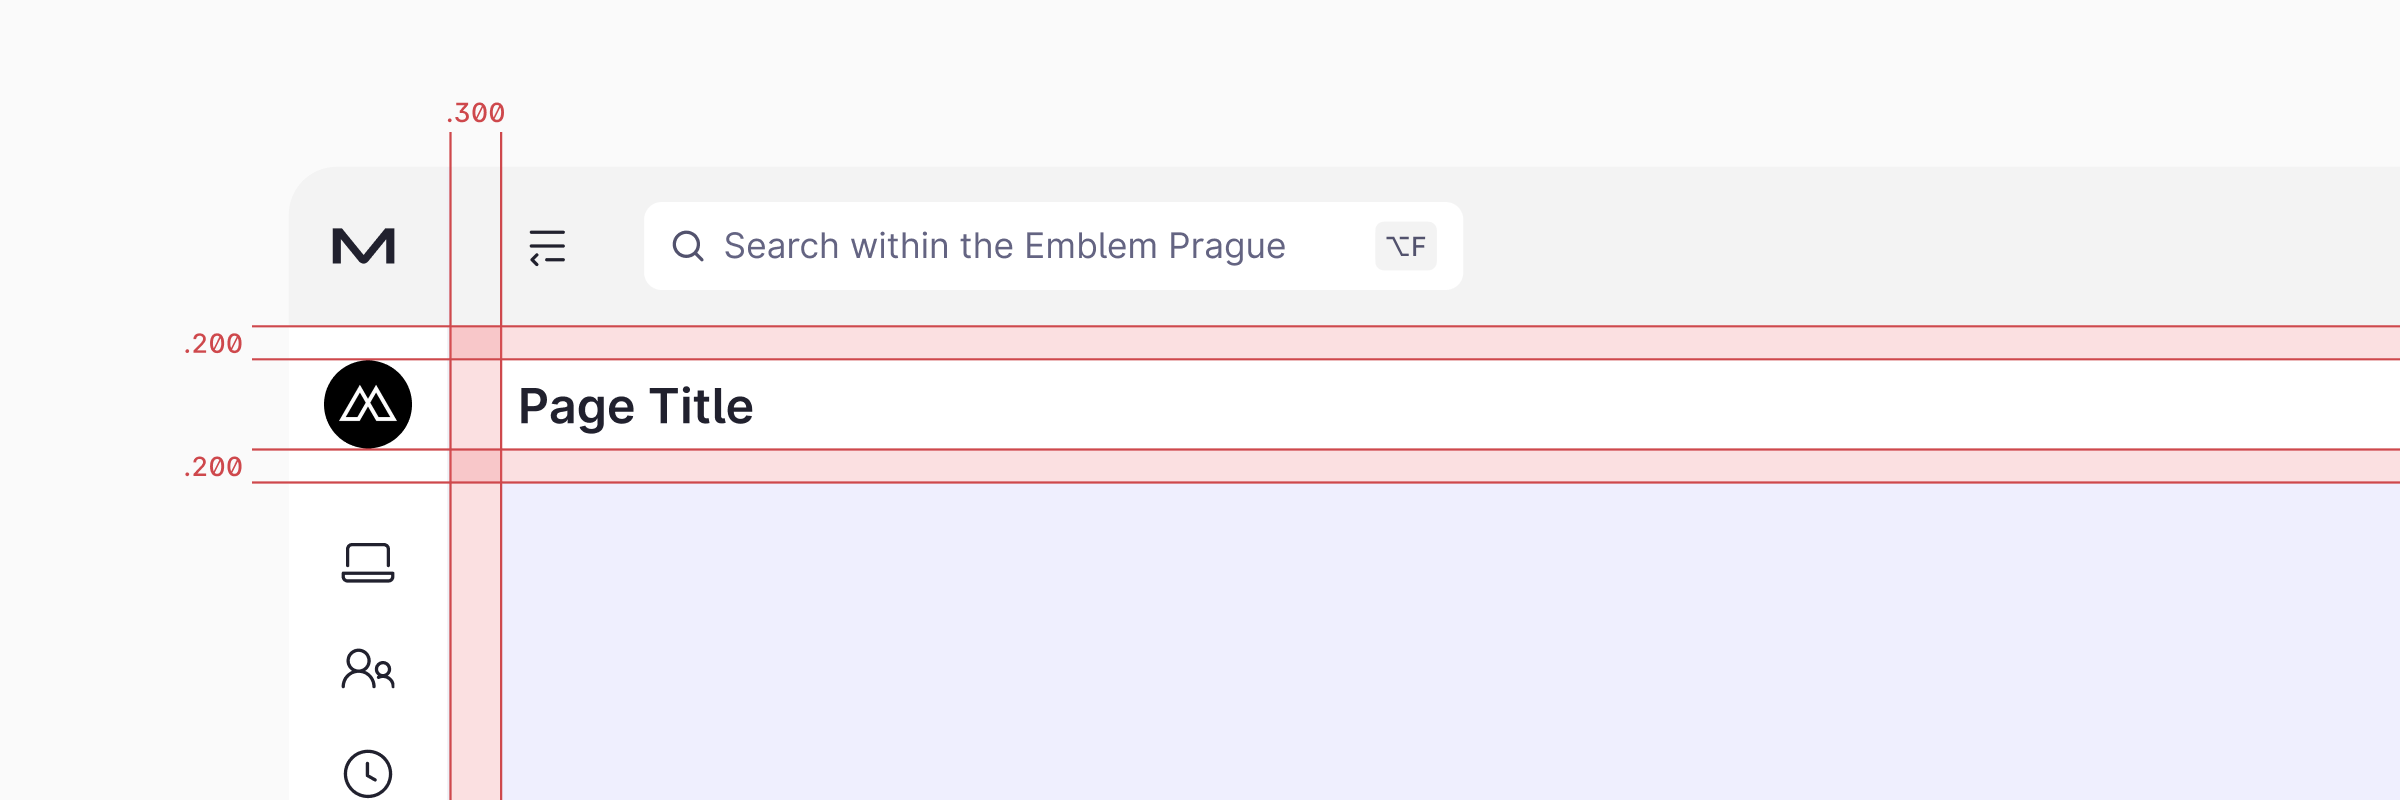Click the magnifier icon in the search box
The image size is (2400, 800).
click(x=688, y=246)
